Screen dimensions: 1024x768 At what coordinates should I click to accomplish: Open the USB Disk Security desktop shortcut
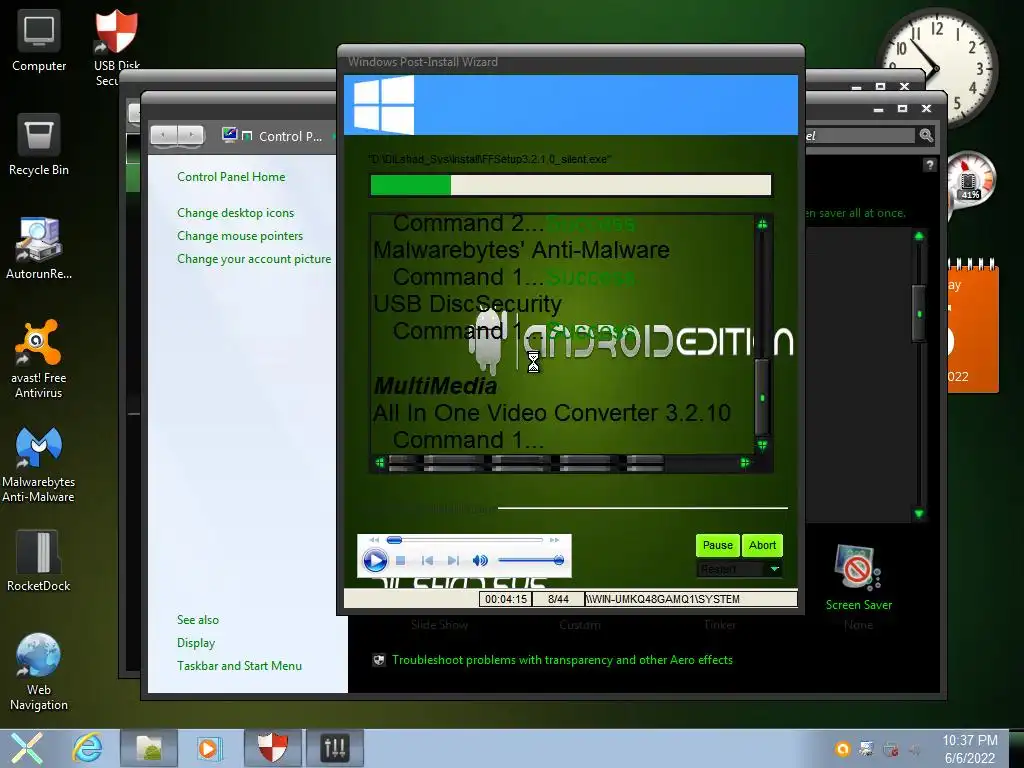click(116, 47)
